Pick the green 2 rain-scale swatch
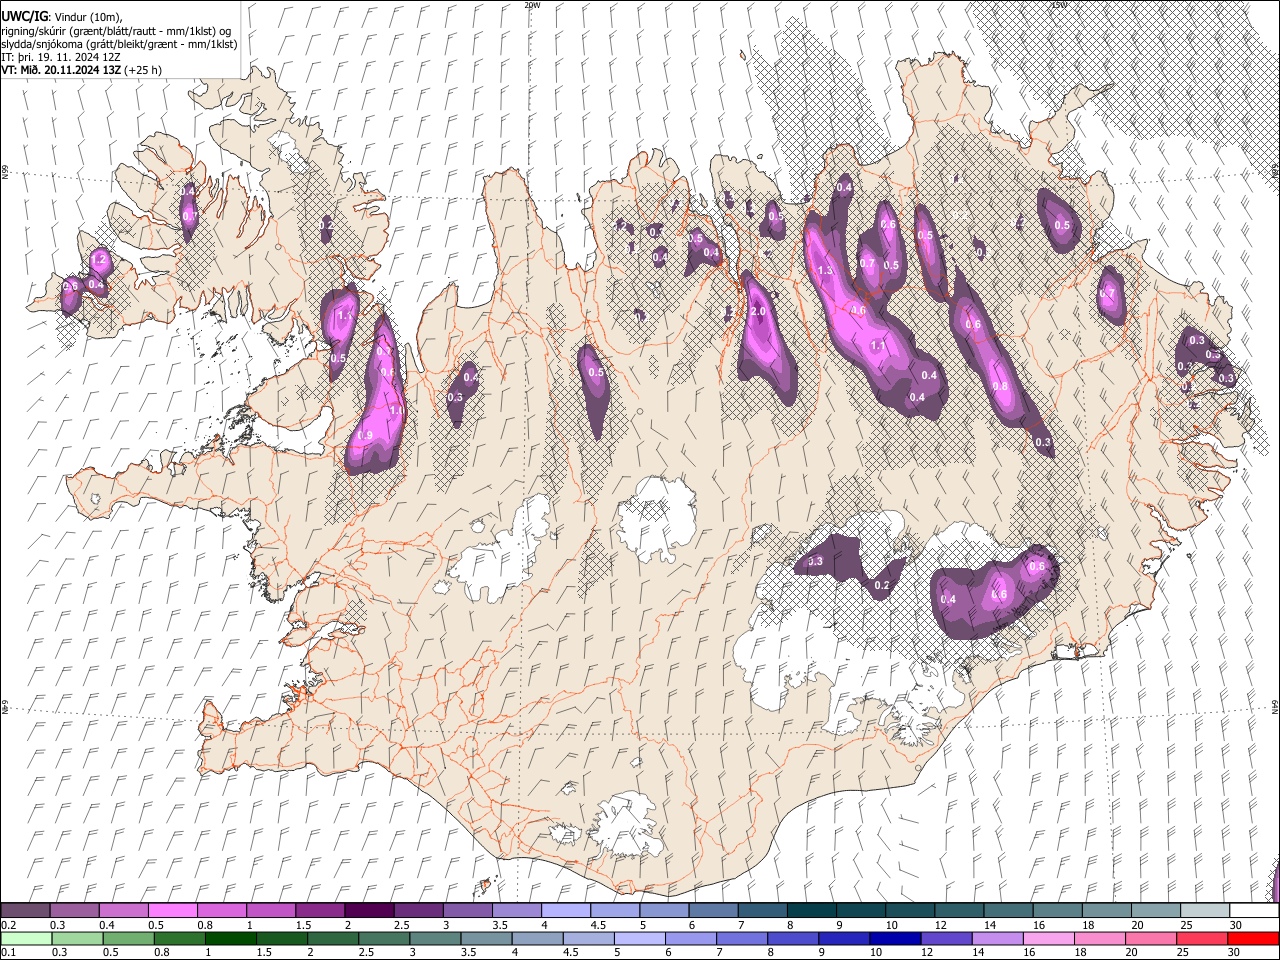 tap(332, 938)
